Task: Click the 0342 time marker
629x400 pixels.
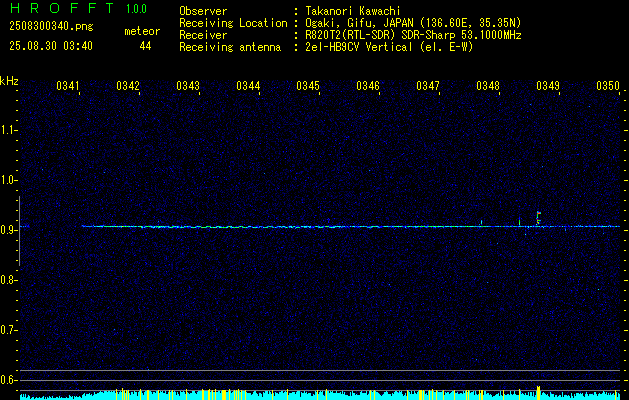Action: (128, 85)
